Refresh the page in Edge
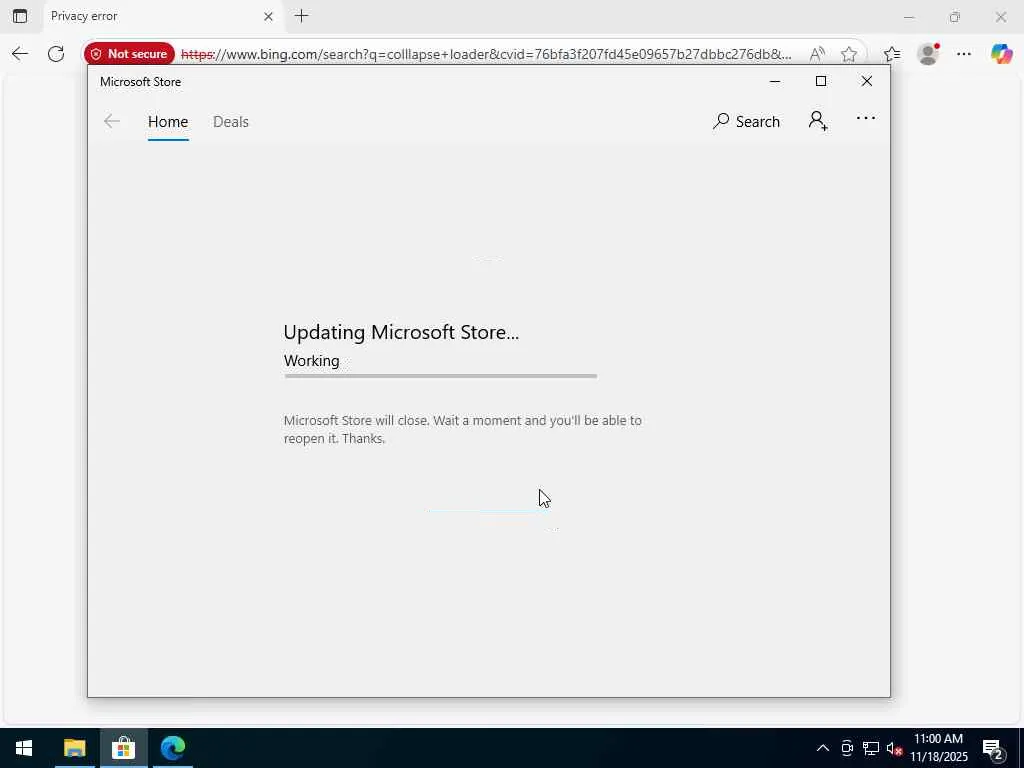This screenshot has width=1024, height=768. coord(56,54)
